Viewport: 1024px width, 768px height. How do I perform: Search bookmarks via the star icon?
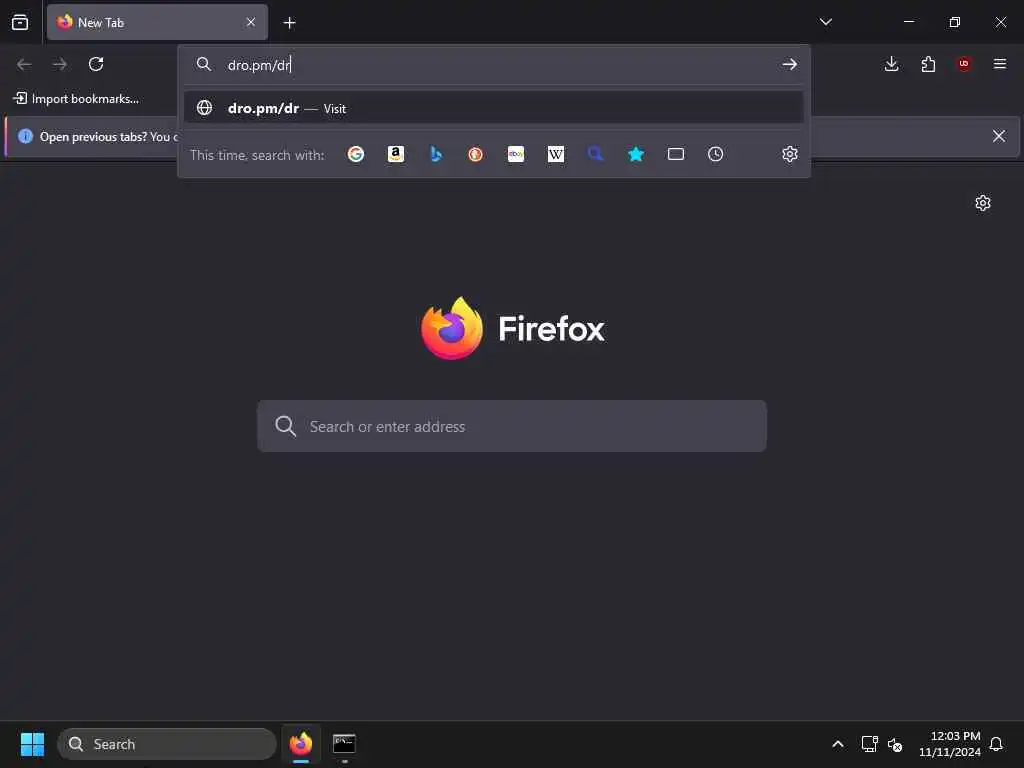[635, 154]
